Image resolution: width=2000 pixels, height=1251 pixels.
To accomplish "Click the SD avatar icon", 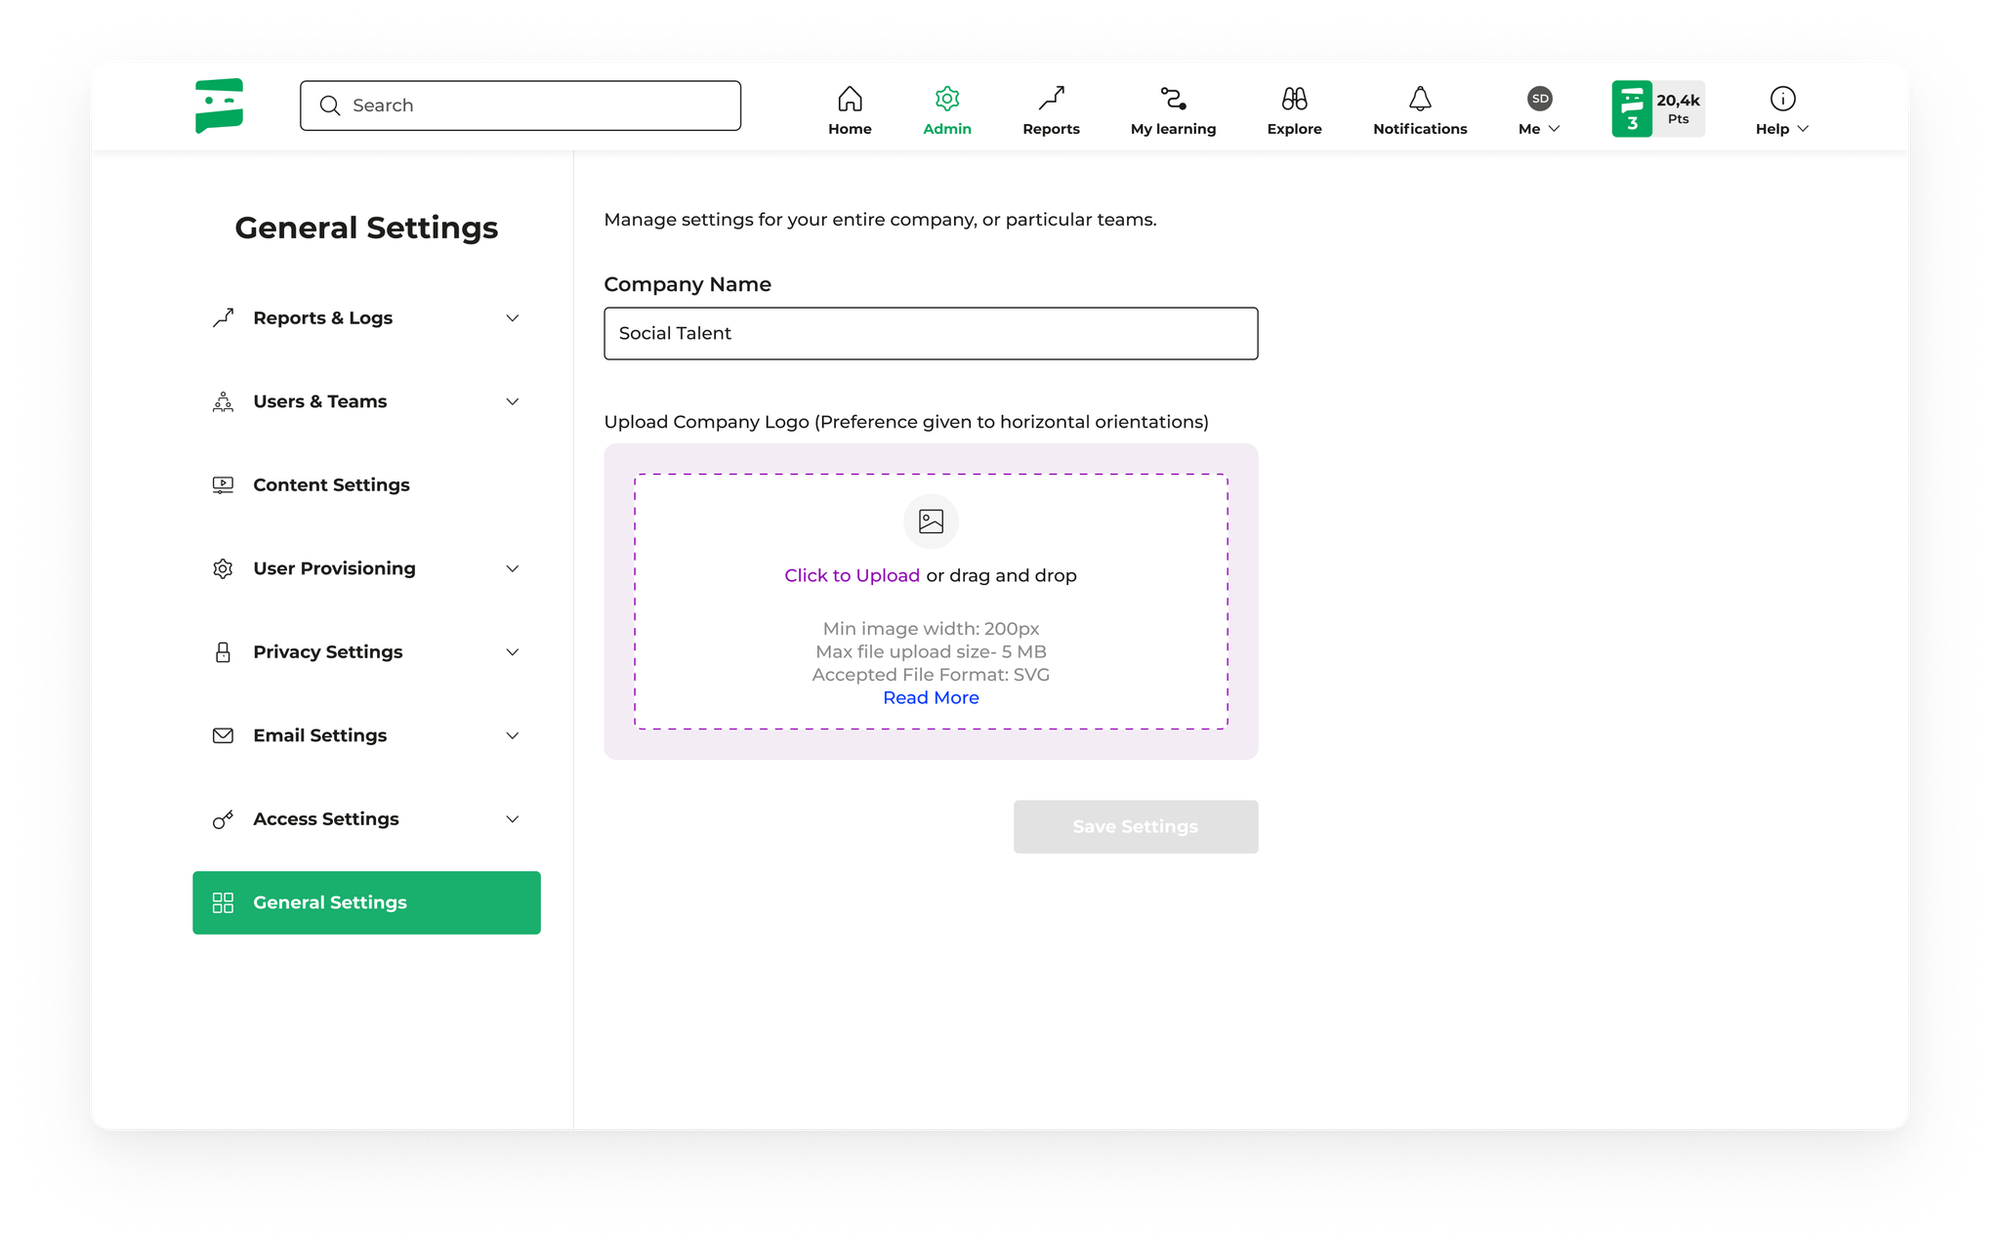I will click(x=1540, y=98).
